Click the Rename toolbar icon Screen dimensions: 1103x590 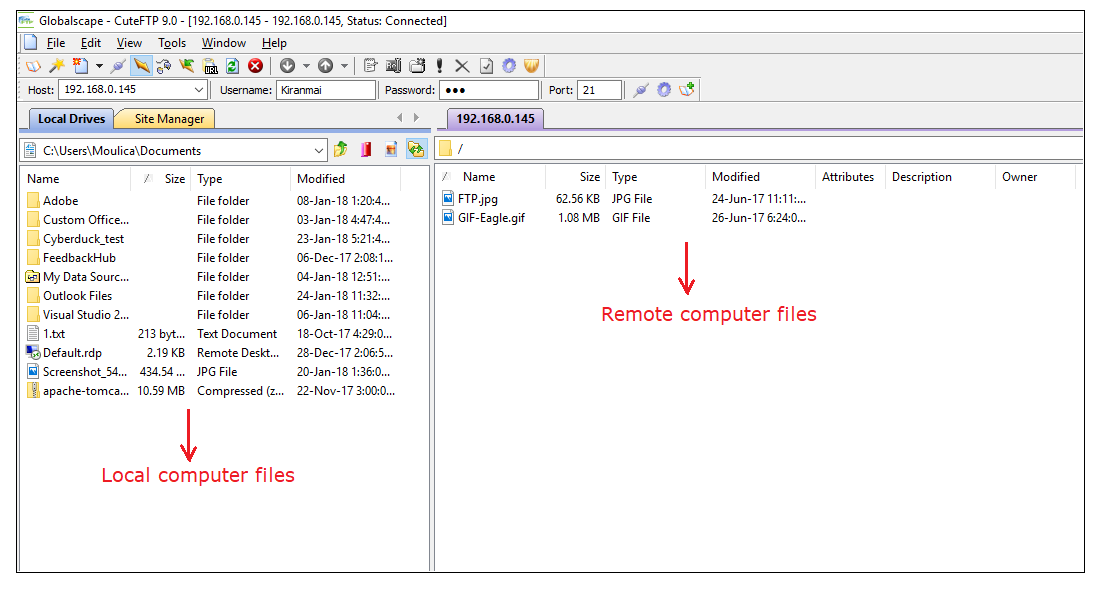coord(394,66)
